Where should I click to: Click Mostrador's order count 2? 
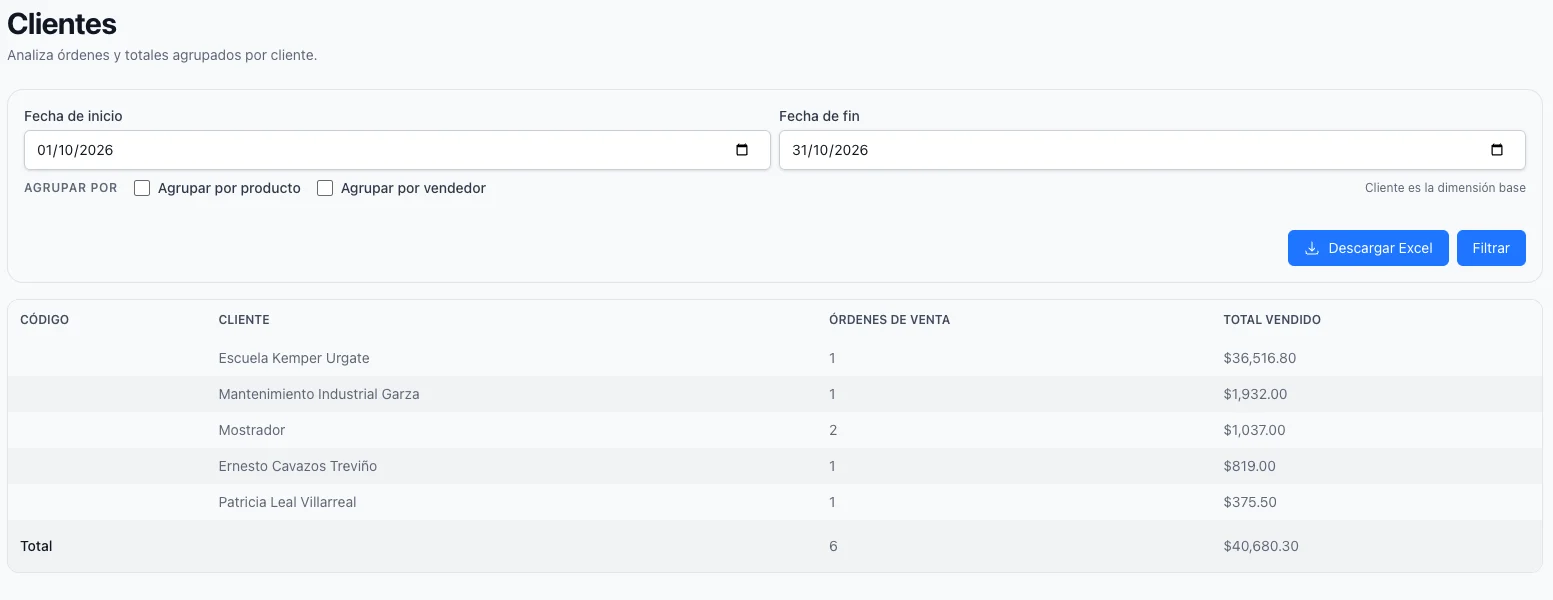pos(833,430)
